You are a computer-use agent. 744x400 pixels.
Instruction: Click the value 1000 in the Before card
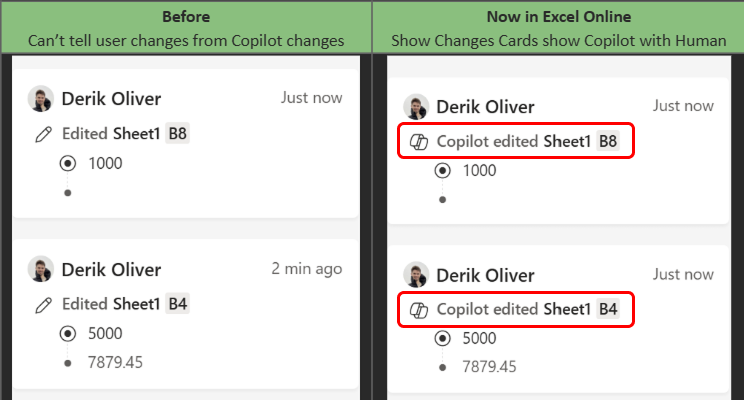coord(105,163)
